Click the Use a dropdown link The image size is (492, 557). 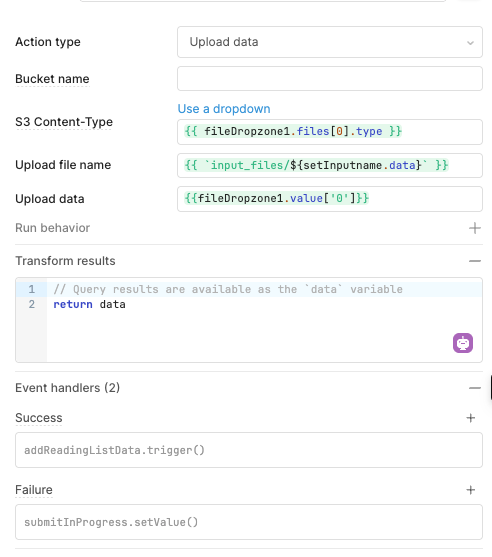pos(224,109)
